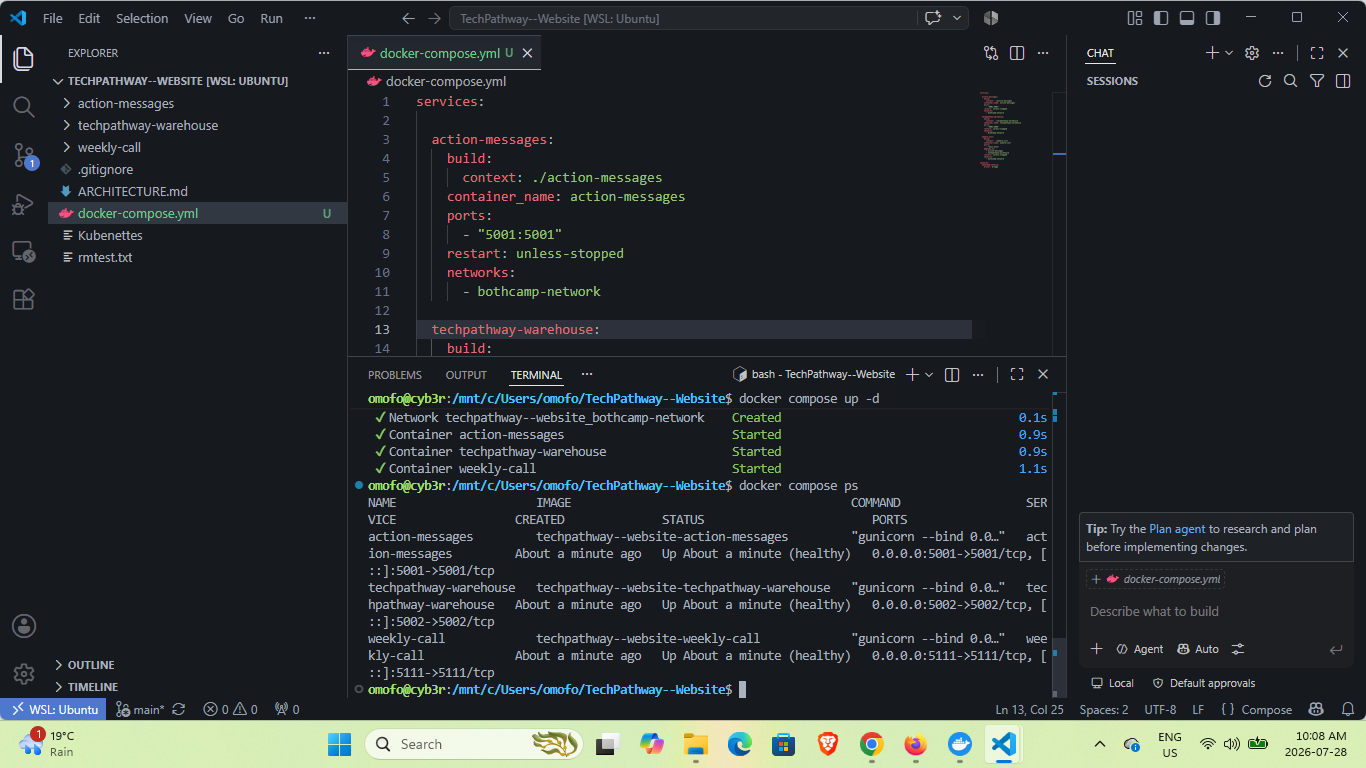Search chat sessions magnifier icon
The image size is (1366, 768).
[x=1291, y=81]
